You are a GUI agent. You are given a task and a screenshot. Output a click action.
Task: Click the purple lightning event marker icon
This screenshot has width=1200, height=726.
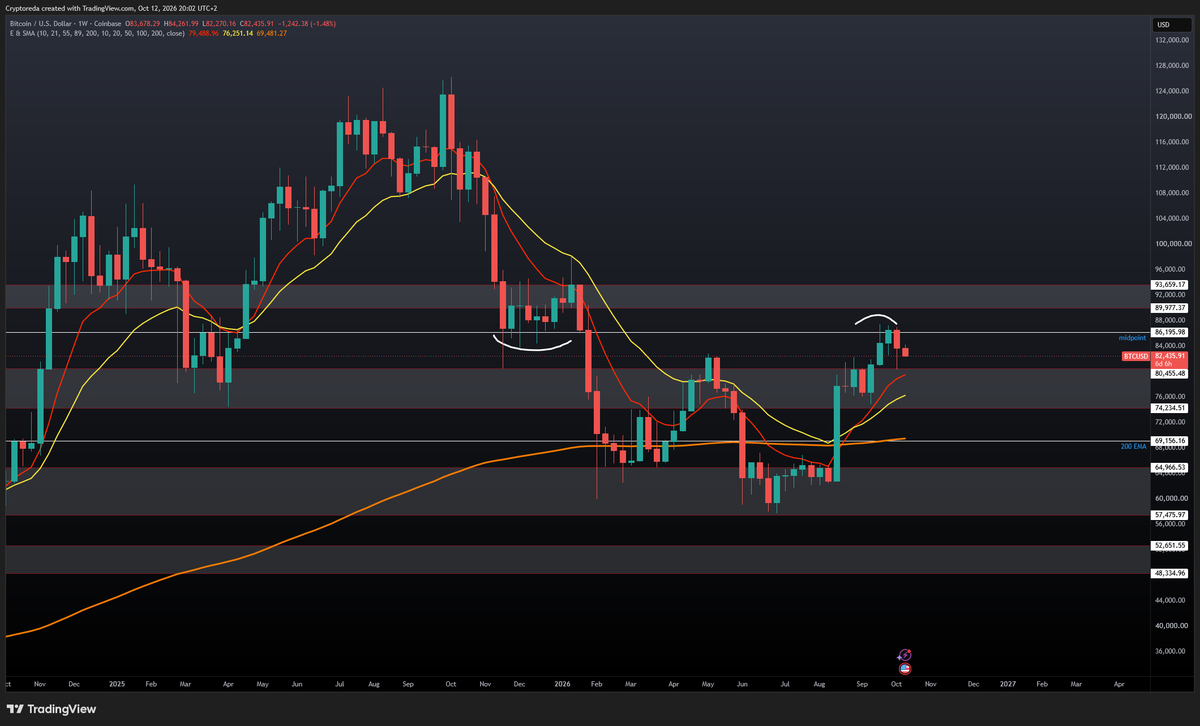click(905, 654)
